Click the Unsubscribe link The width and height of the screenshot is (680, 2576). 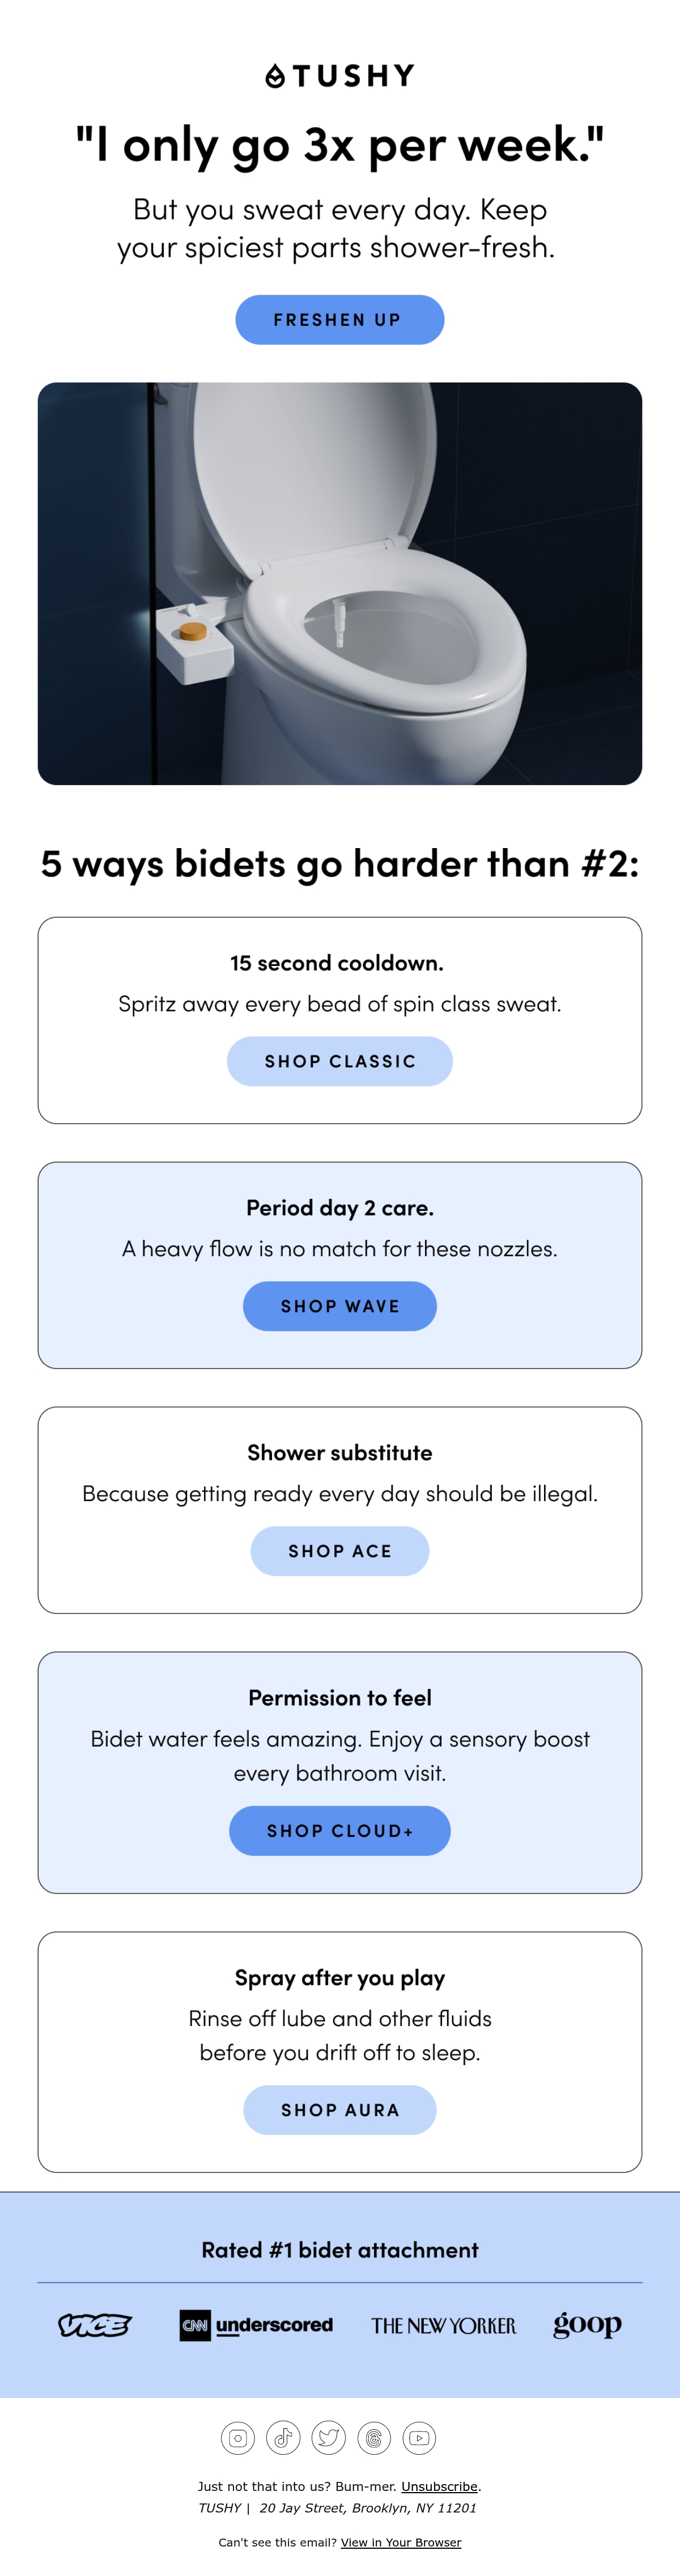tap(439, 2486)
